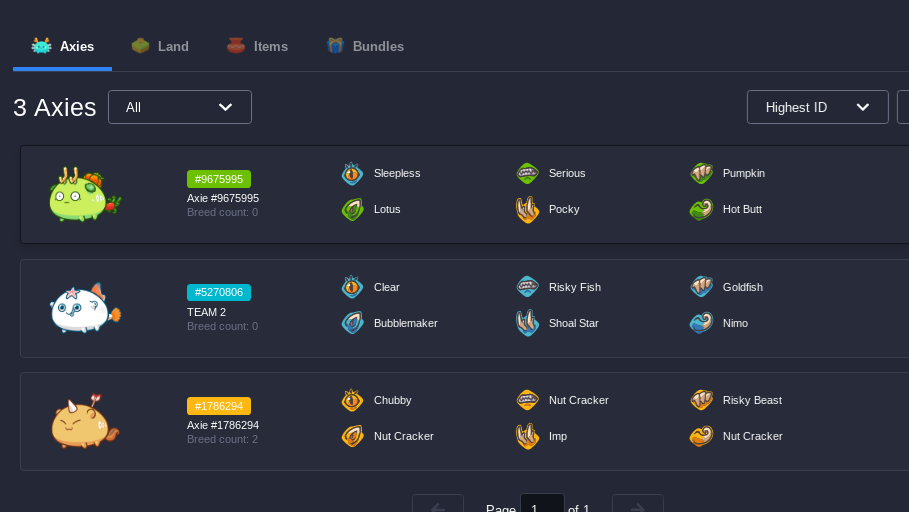Select the #1786294 ID badge

click(x=219, y=406)
